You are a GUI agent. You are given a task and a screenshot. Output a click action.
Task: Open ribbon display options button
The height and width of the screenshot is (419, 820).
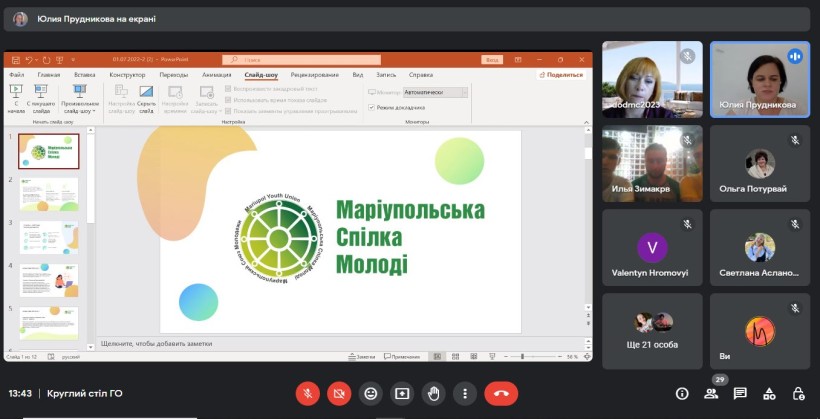[x=518, y=60]
